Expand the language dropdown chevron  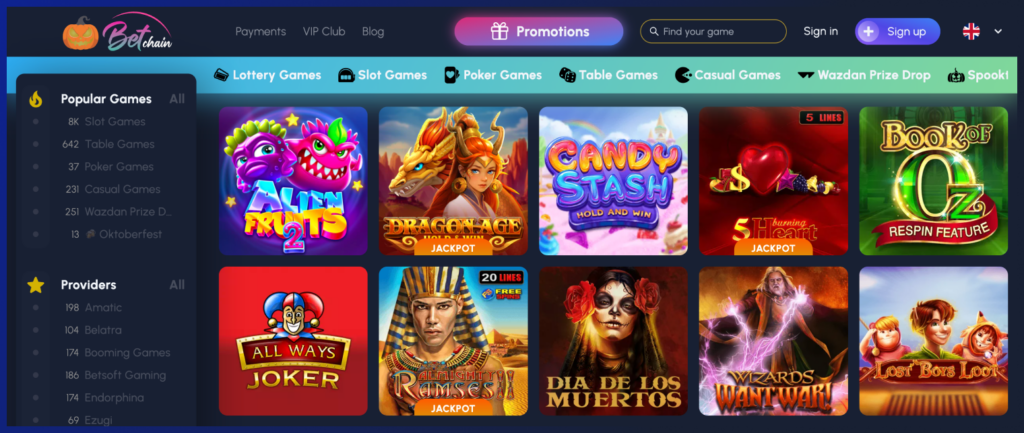click(x=998, y=31)
